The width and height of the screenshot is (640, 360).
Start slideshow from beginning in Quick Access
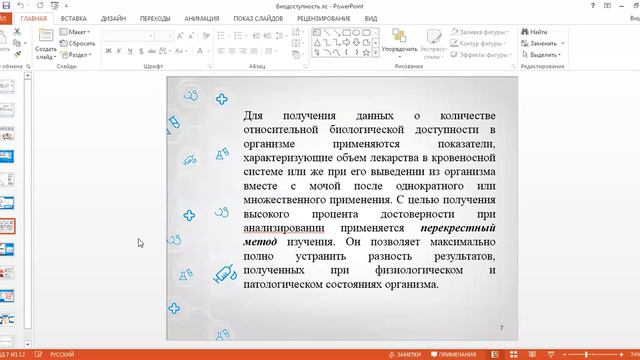(x=55, y=6)
